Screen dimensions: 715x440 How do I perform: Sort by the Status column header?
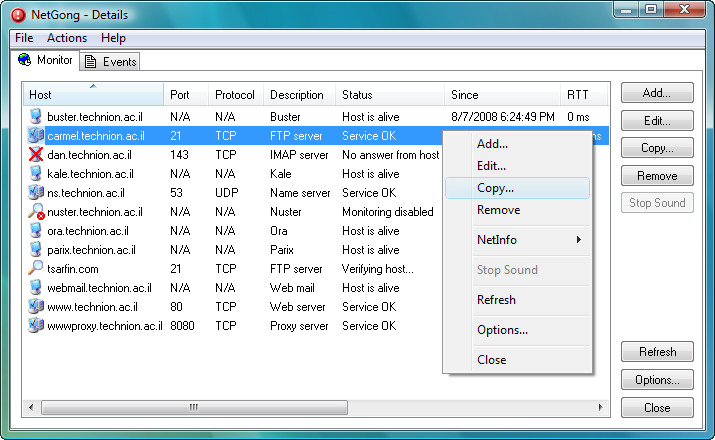tap(390, 94)
